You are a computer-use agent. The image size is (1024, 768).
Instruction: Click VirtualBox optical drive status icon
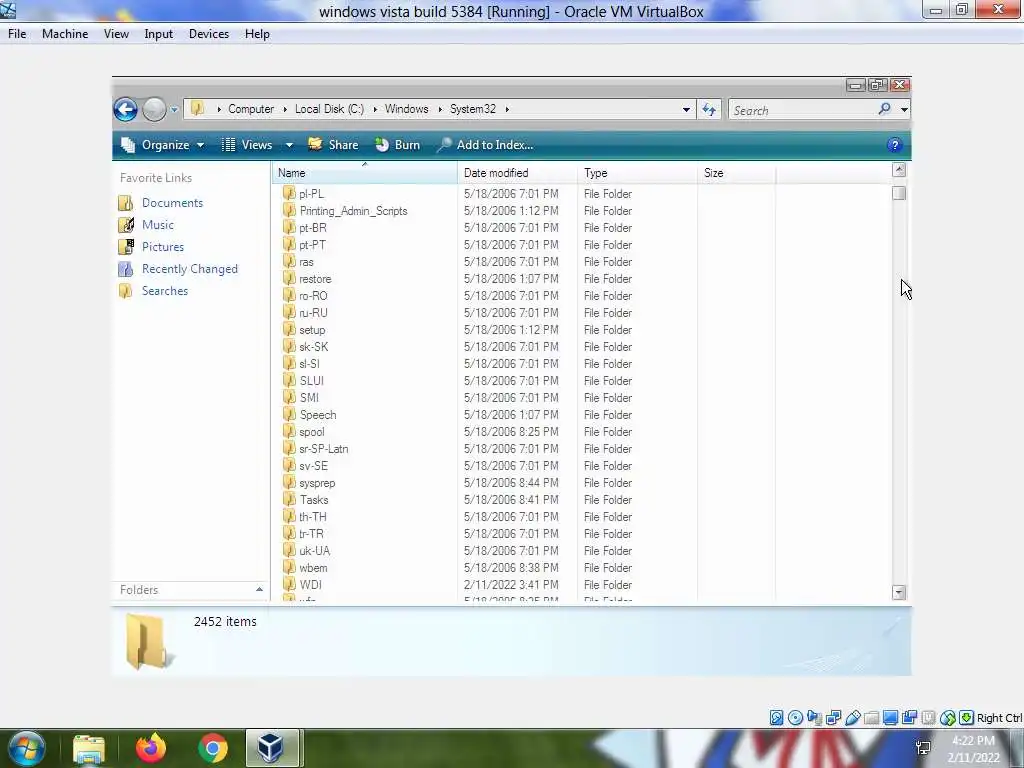(x=795, y=718)
